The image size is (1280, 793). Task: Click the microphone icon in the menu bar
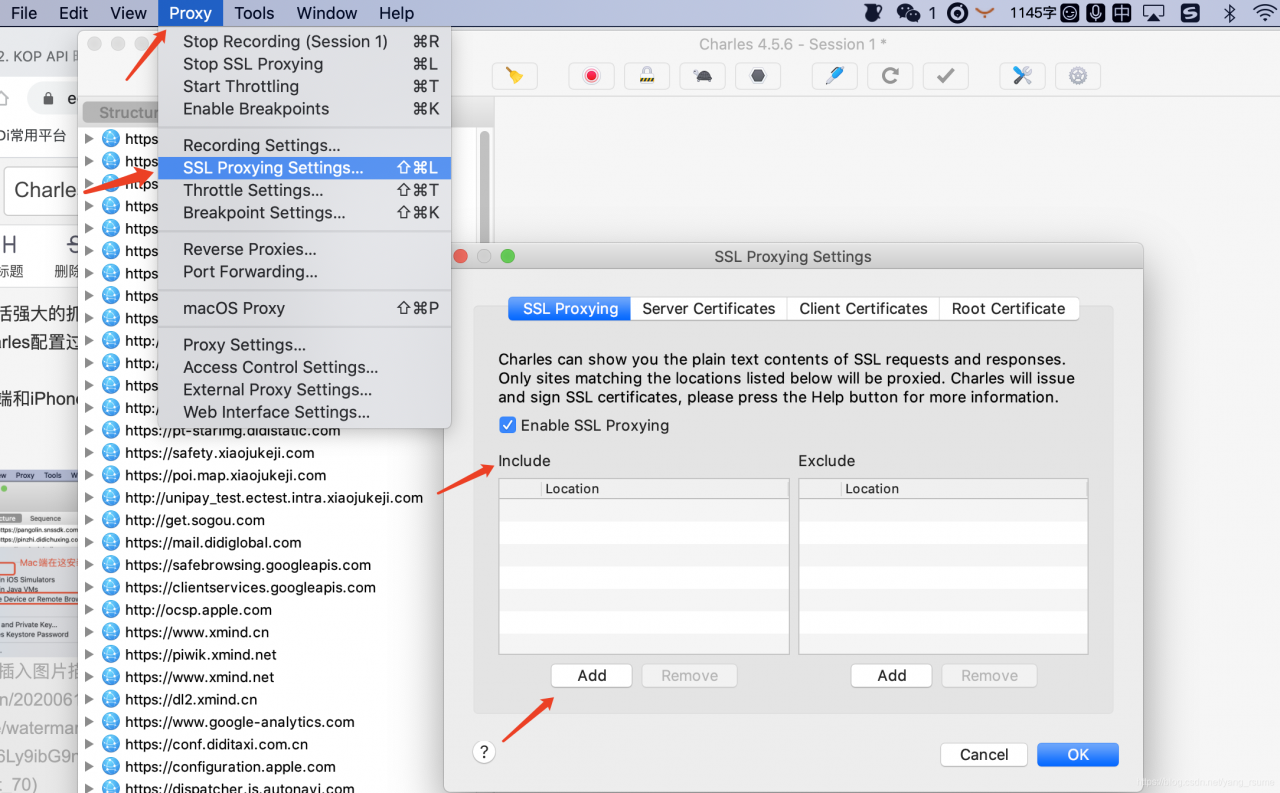click(x=1096, y=13)
